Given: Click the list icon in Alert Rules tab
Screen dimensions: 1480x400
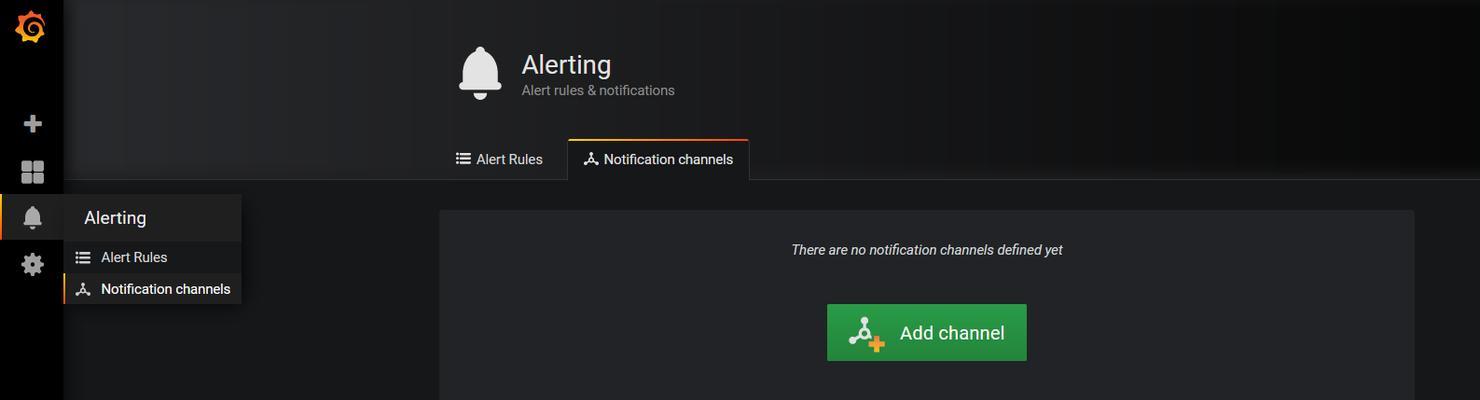Looking at the screenshot, I should pyautogui.click(x=463, y=158).
